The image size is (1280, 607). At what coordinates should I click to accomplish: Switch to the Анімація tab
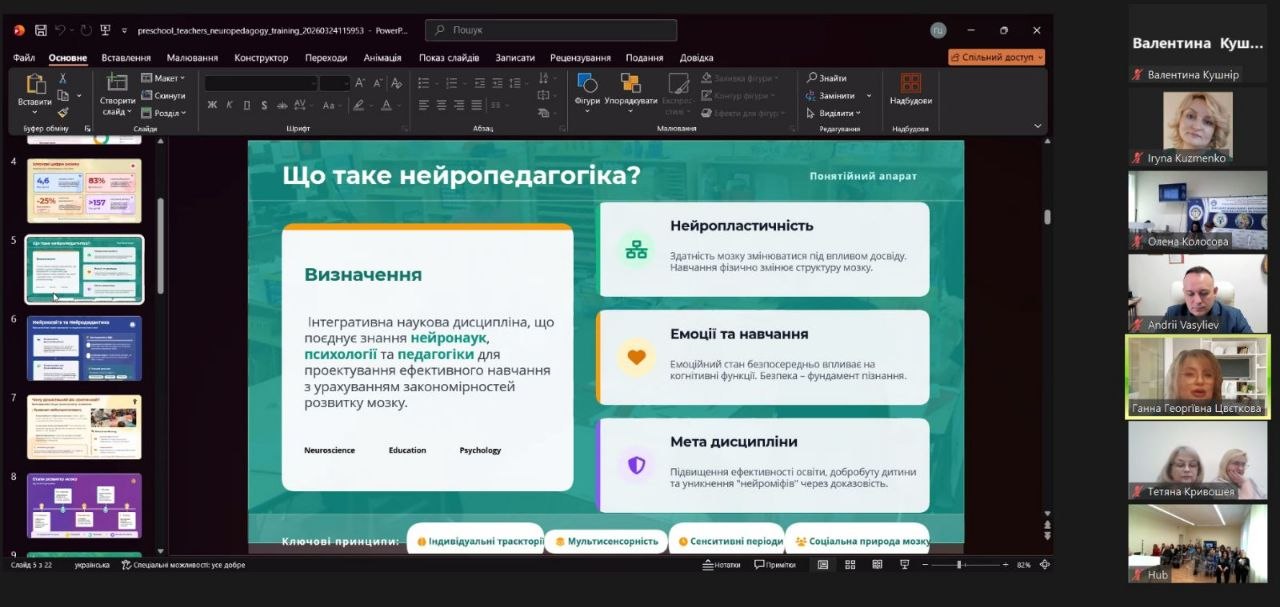point(382,58)
